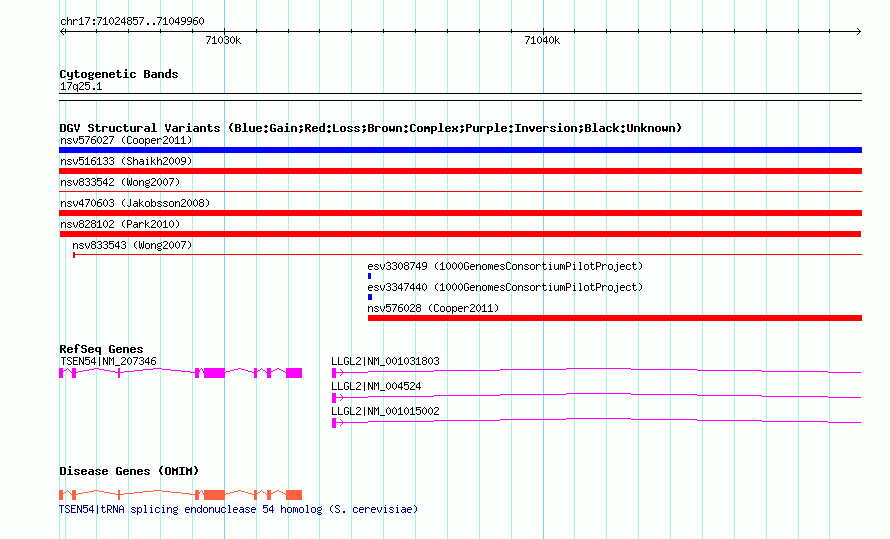
Task: Open the nsv833542 (Wong2007) label
Action: point(120,182)
